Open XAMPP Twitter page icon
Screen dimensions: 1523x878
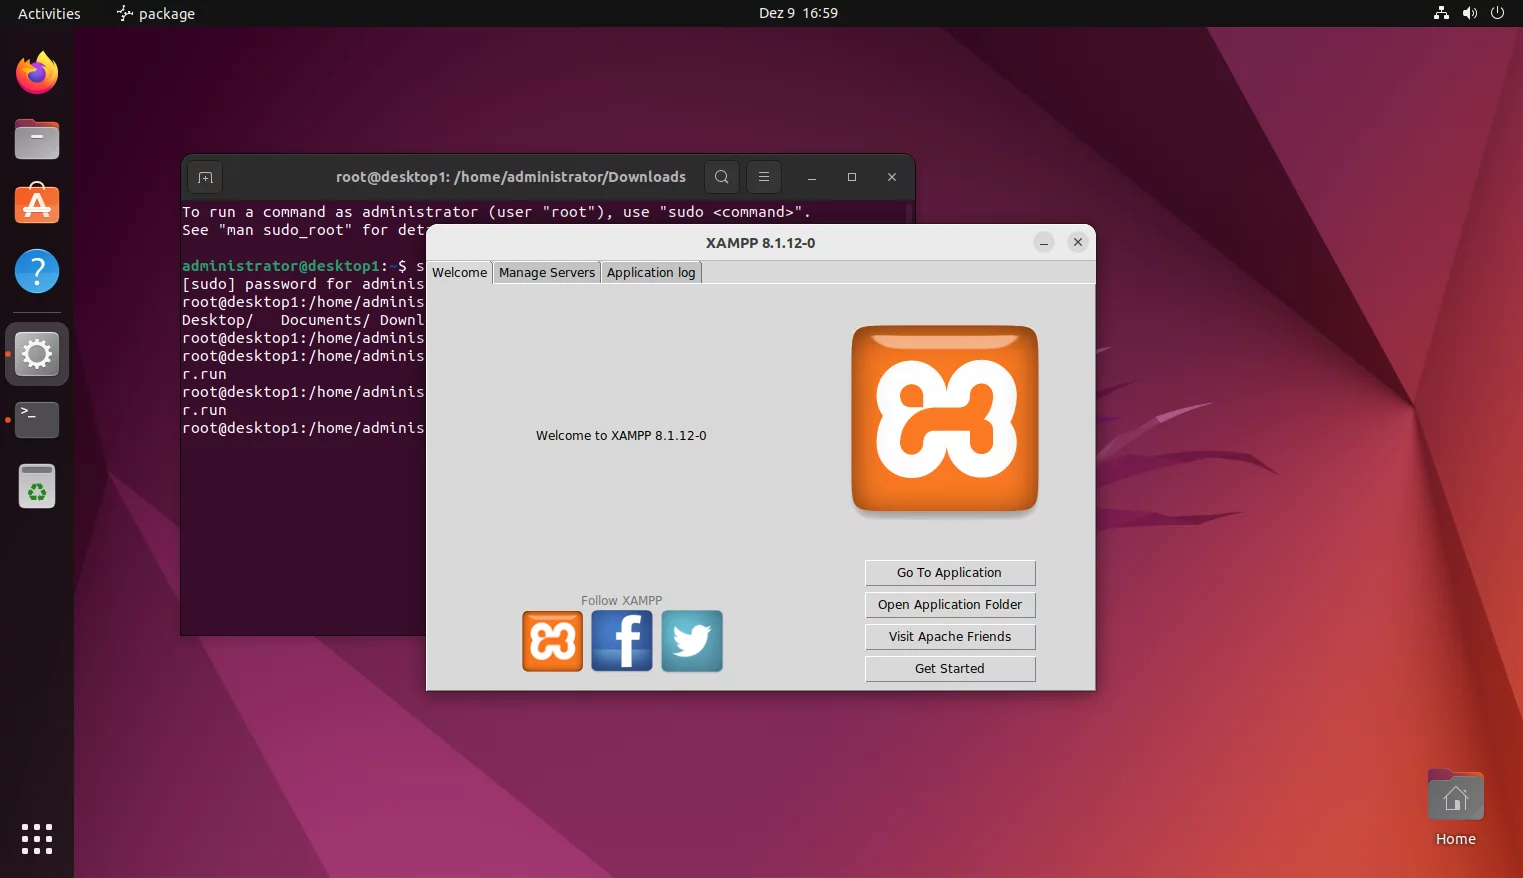tap(692, 641)
